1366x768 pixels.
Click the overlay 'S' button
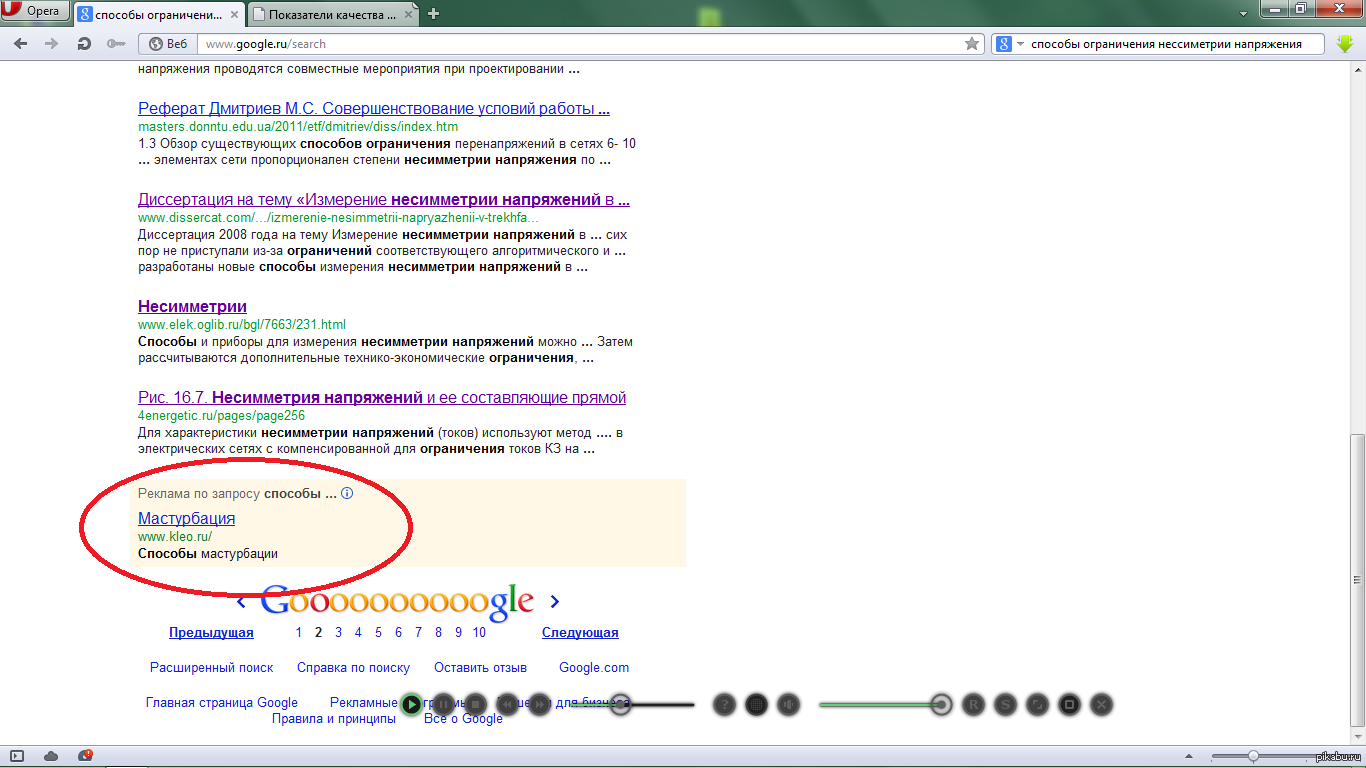1006,704
